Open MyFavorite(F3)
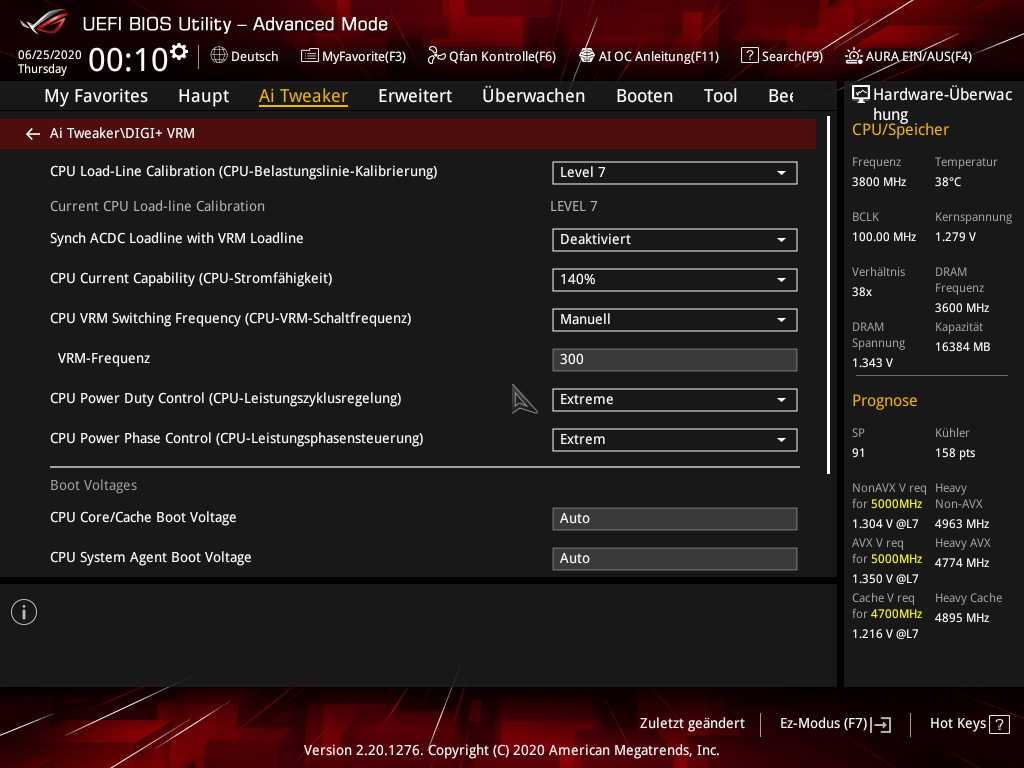The image size is (1024, 768). [353, 56]
